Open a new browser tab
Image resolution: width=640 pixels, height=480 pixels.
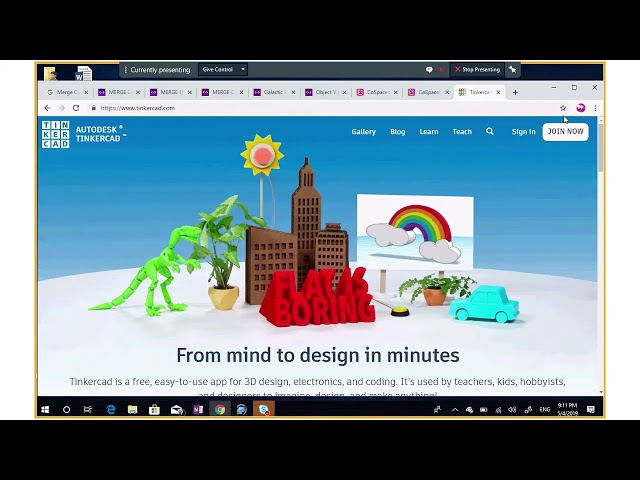[515, 92]
